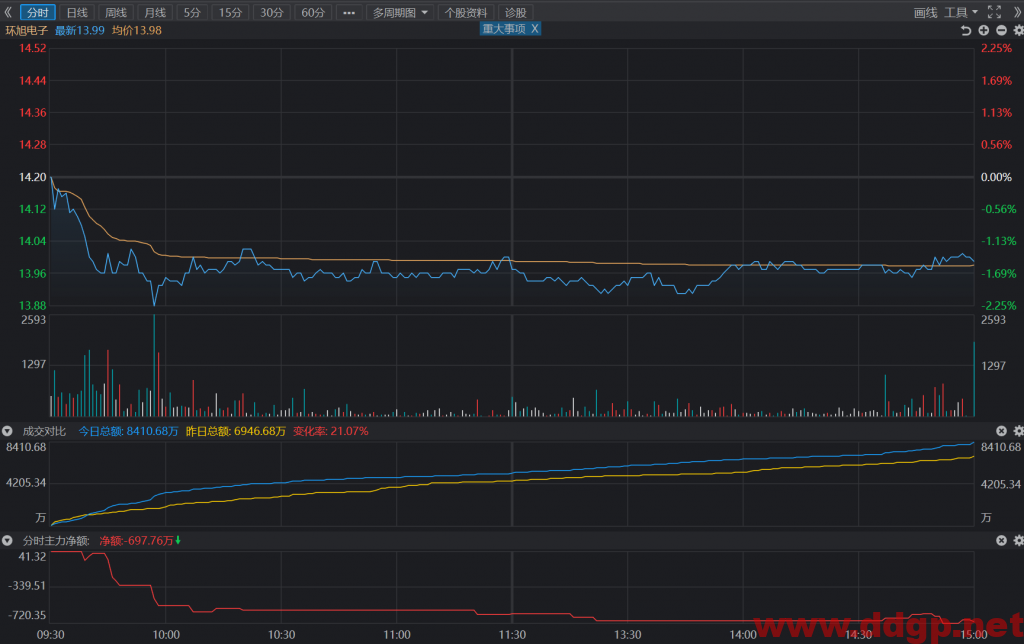
Task: Click the 环旭电子 stock name
Action: pos(27,30)
